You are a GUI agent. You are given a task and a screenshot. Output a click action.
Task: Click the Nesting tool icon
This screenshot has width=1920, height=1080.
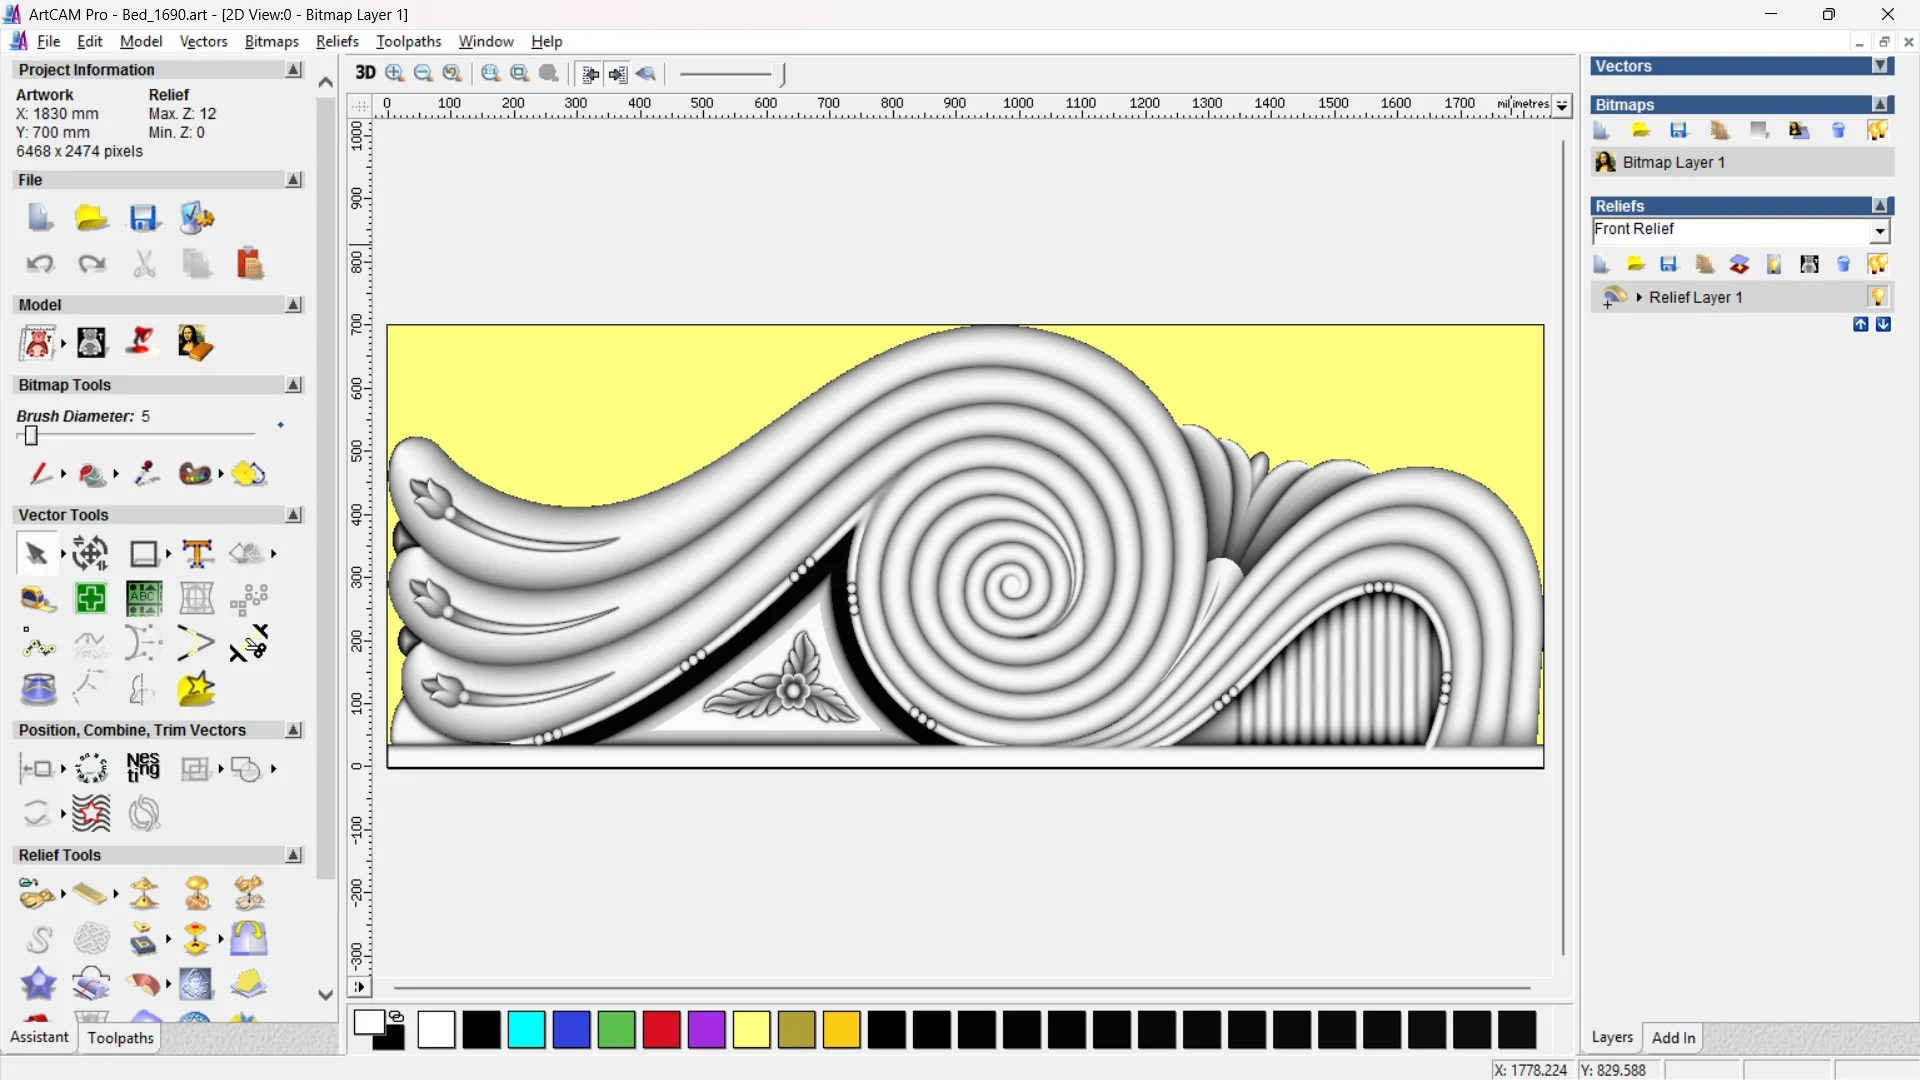(143, 768)
